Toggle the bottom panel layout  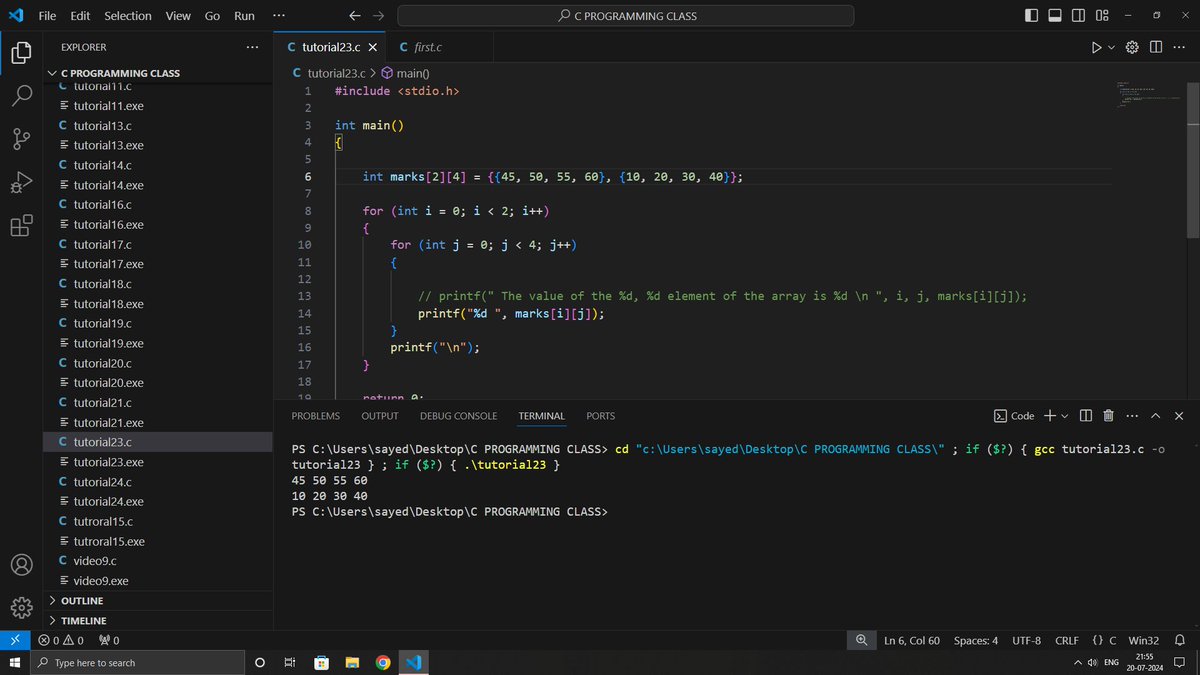(x=1054, y=16)
